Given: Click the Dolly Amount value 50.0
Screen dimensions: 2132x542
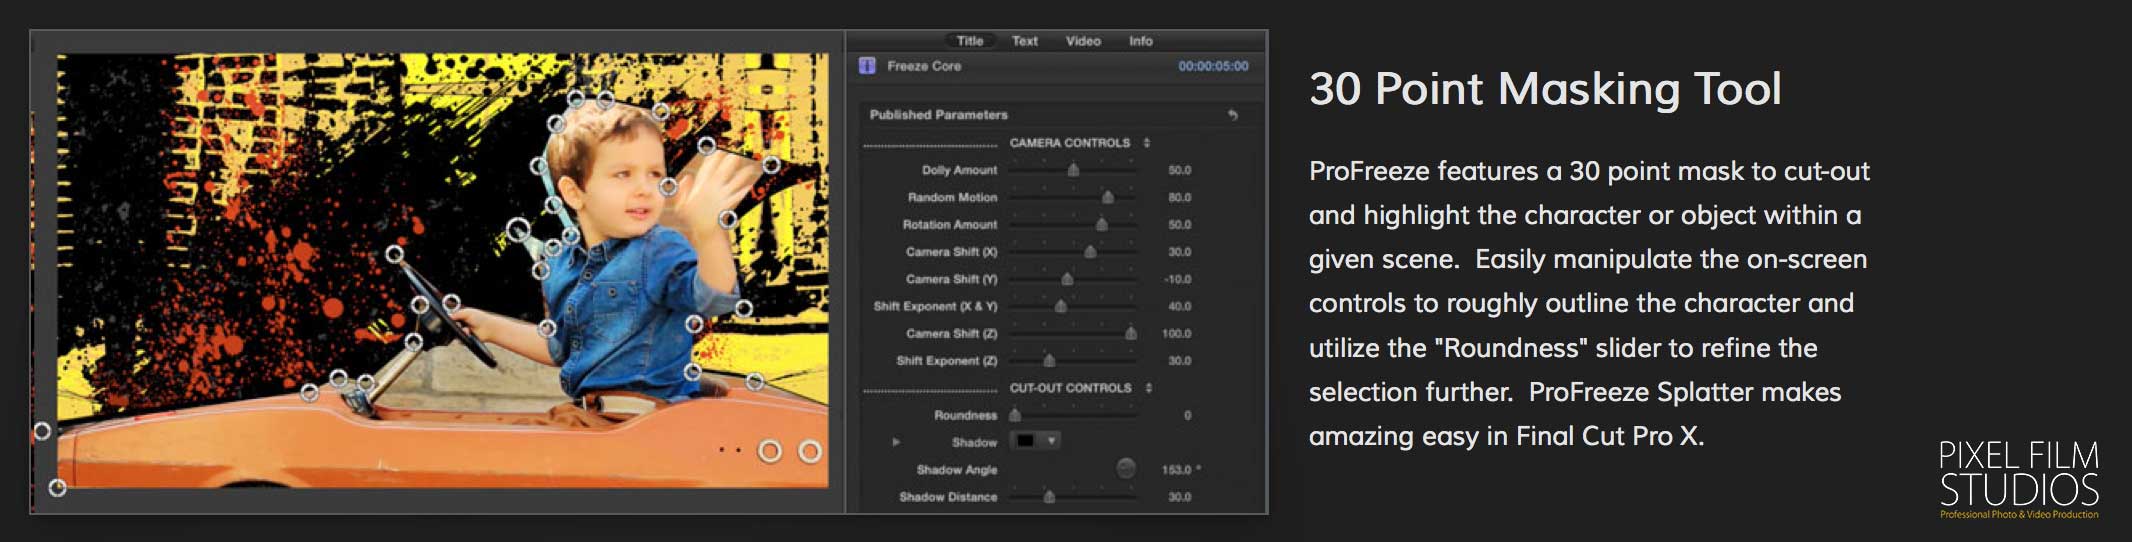Looking at the screenshot, I should click(1180, 170).
